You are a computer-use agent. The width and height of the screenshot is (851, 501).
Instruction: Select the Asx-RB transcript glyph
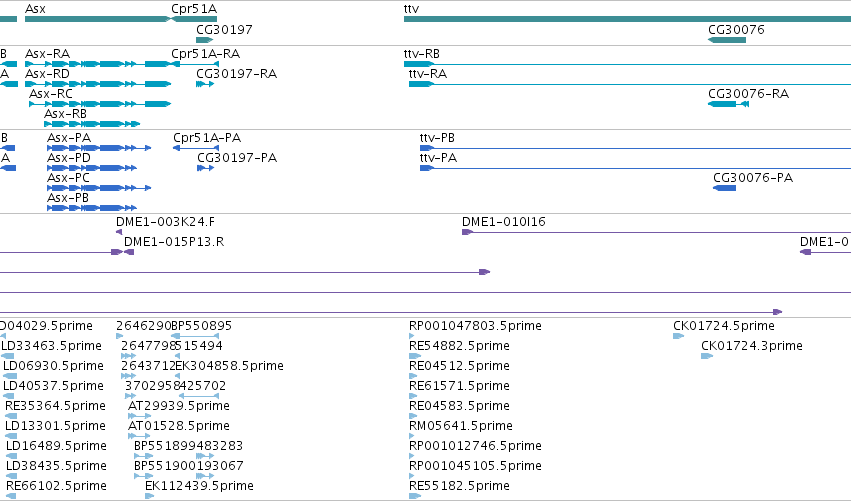[92, 124]
